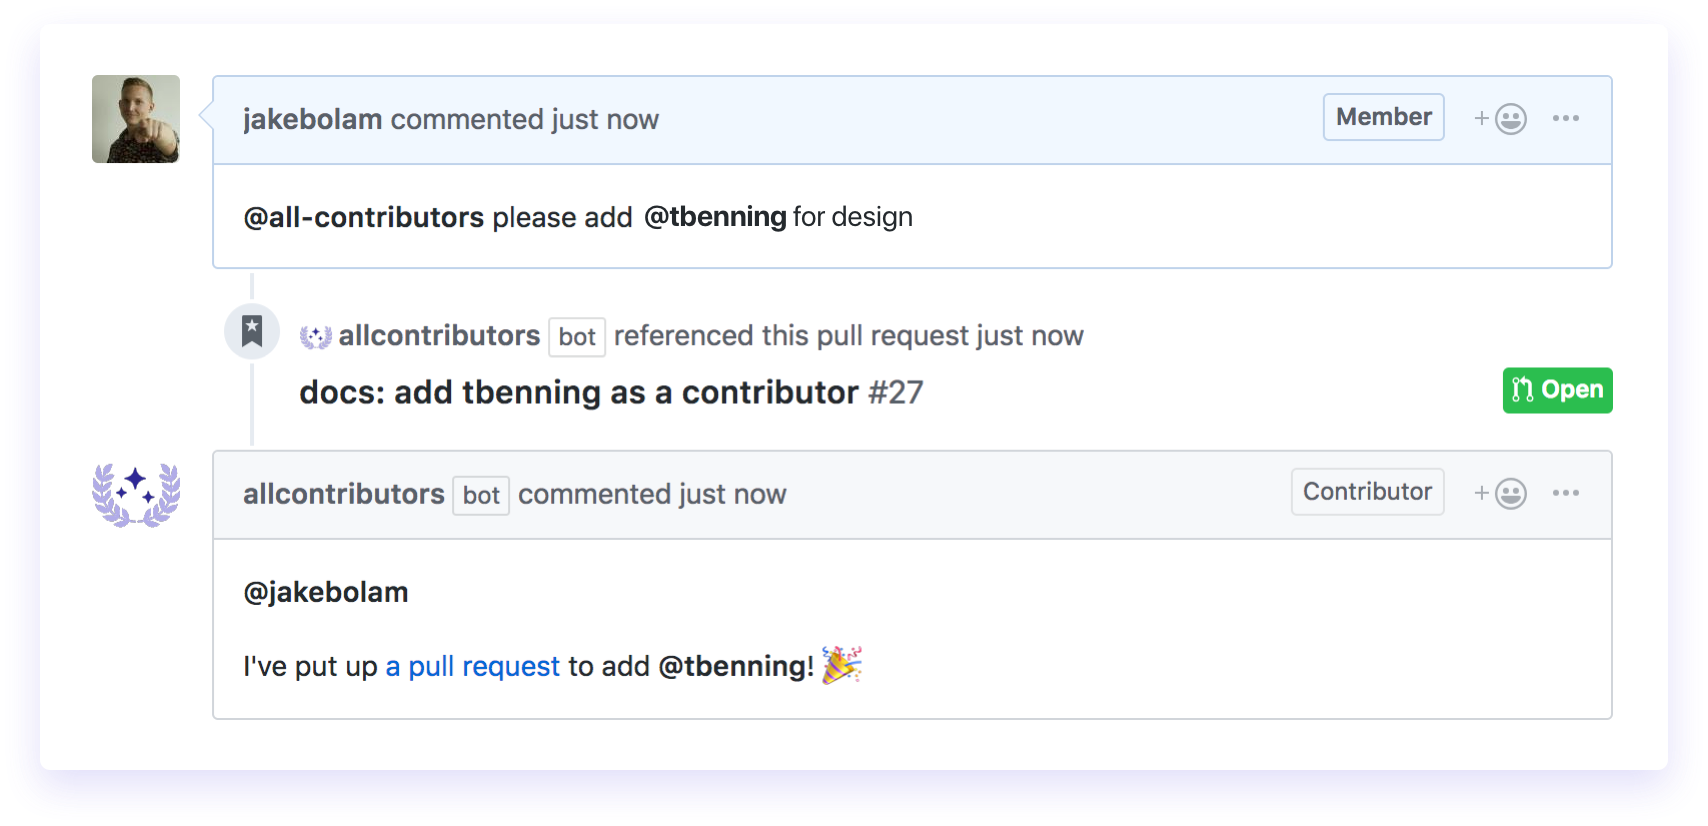Click jakebolam's profile avatar
Image resolution: width=1708 pixels, height=826 pixels.
click(135, 118)
